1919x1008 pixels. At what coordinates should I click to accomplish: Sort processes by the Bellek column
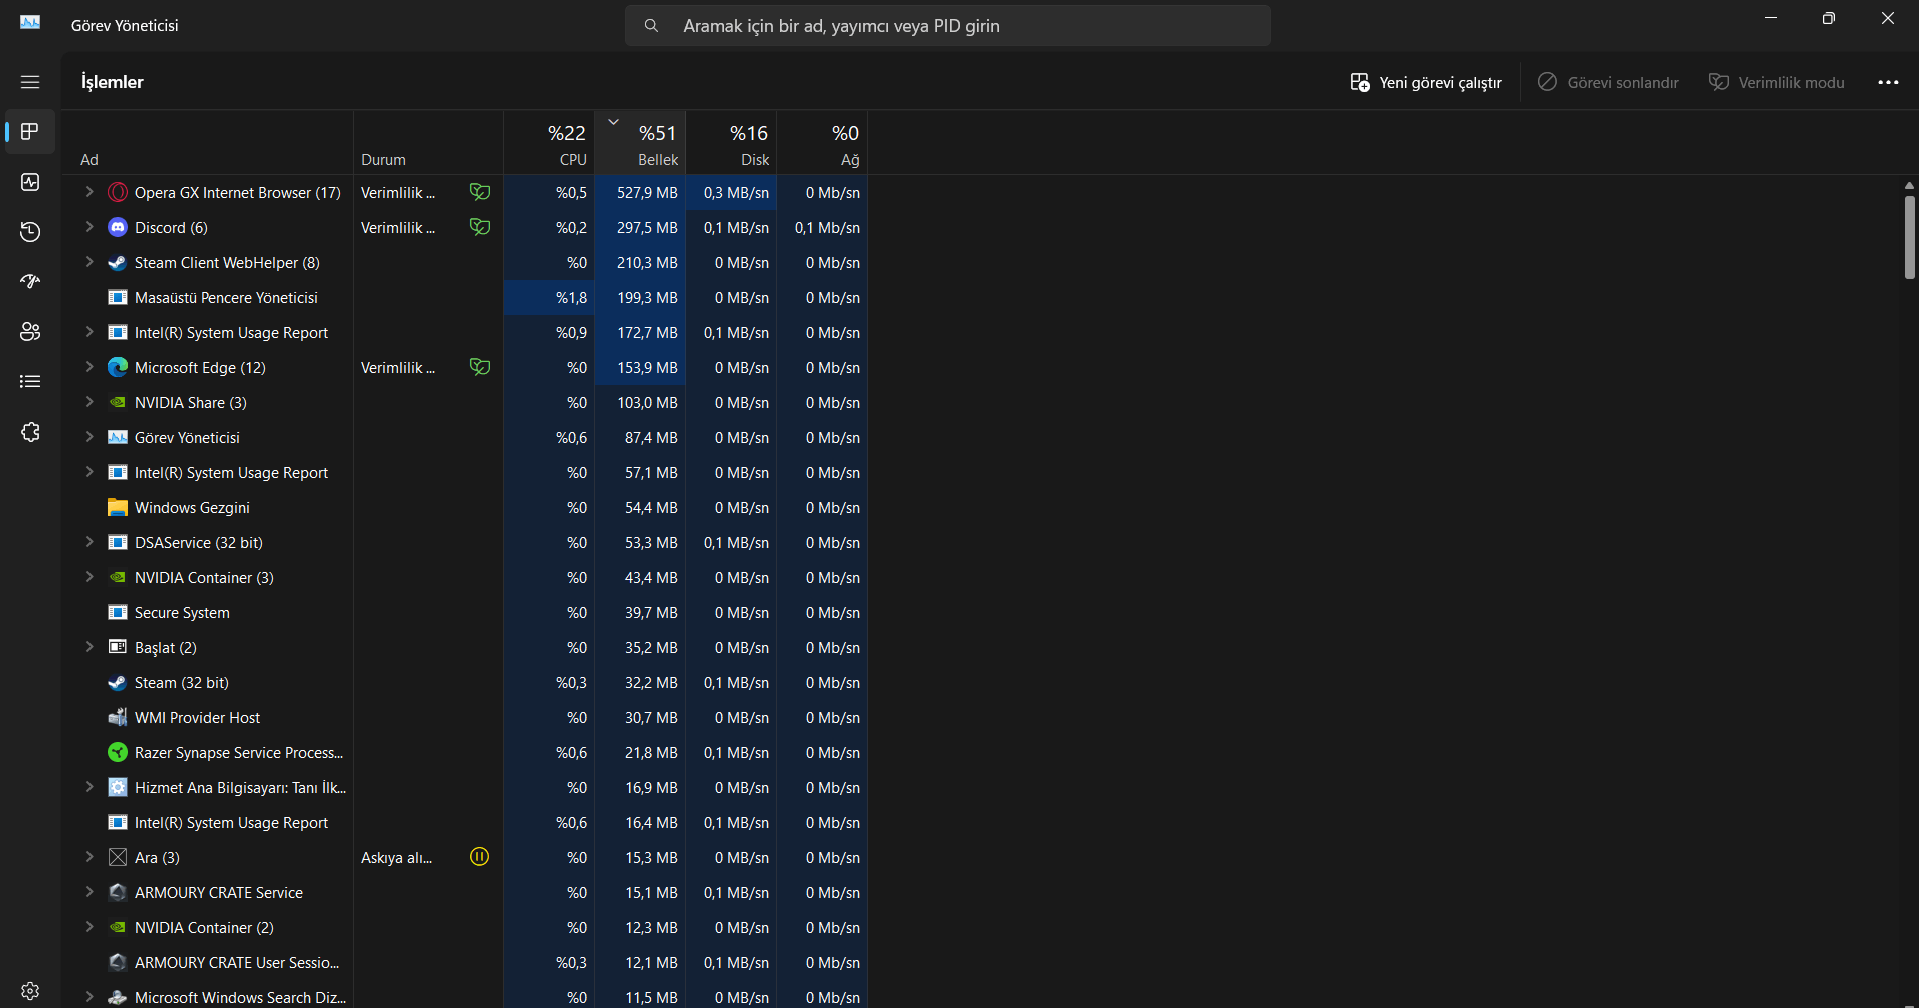click(x=640, y=143)
